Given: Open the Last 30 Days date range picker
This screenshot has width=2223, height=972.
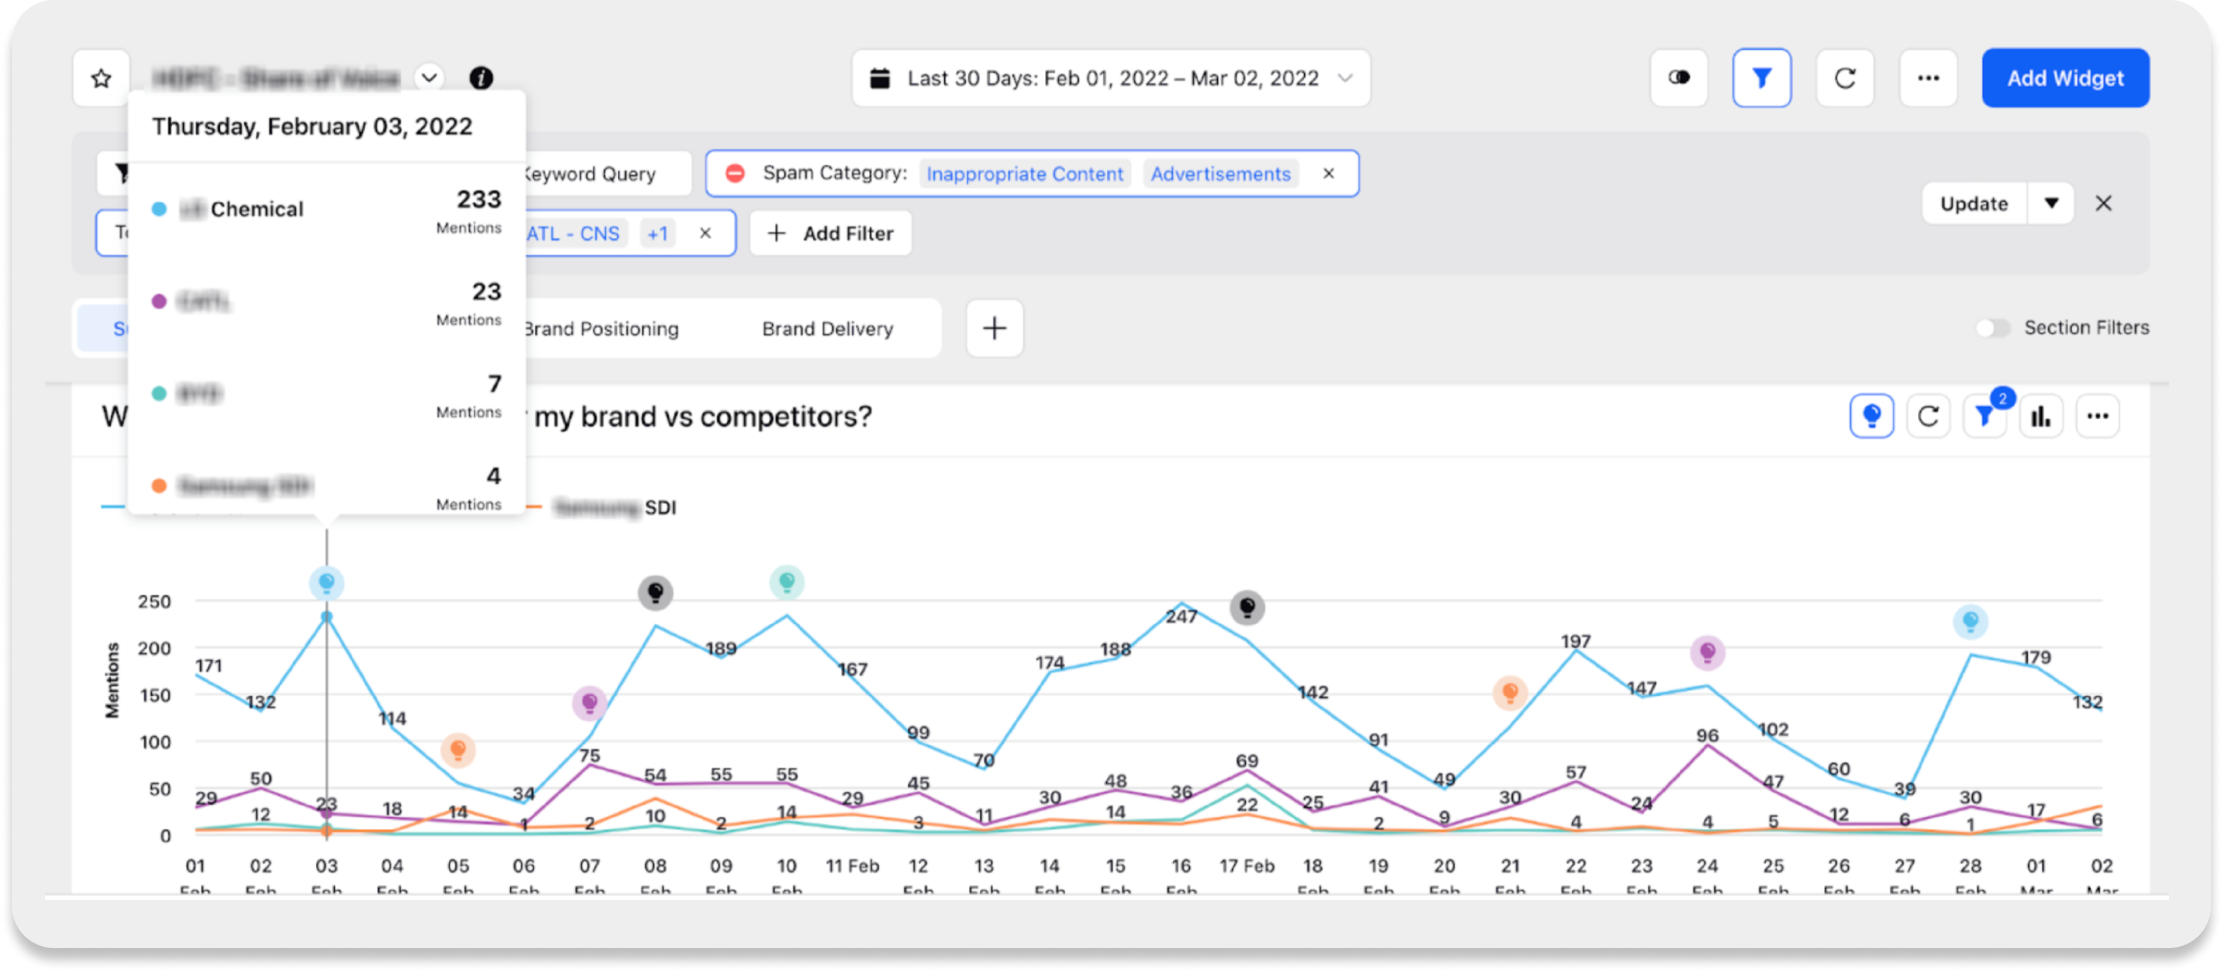Looking at the screenshot, I should coord(1111,78).
